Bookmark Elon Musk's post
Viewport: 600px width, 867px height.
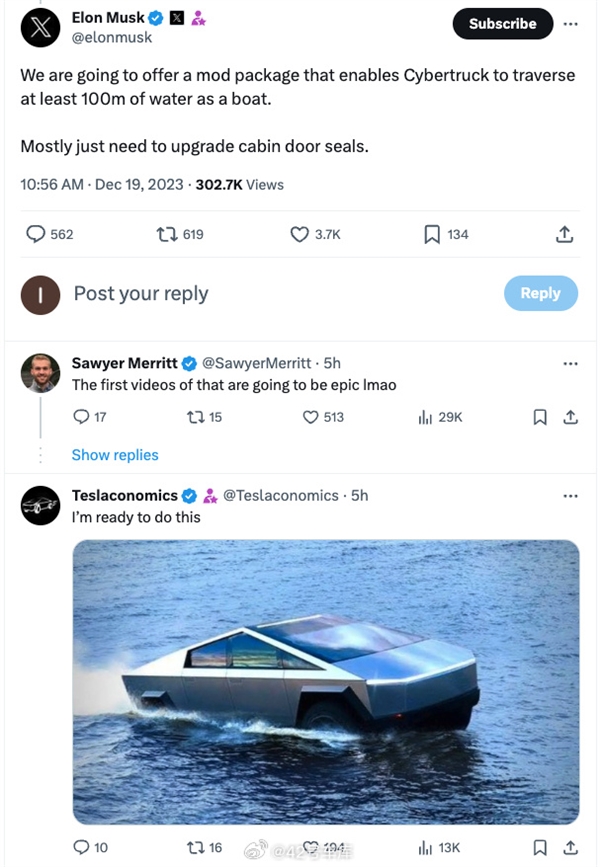(432, 234)
